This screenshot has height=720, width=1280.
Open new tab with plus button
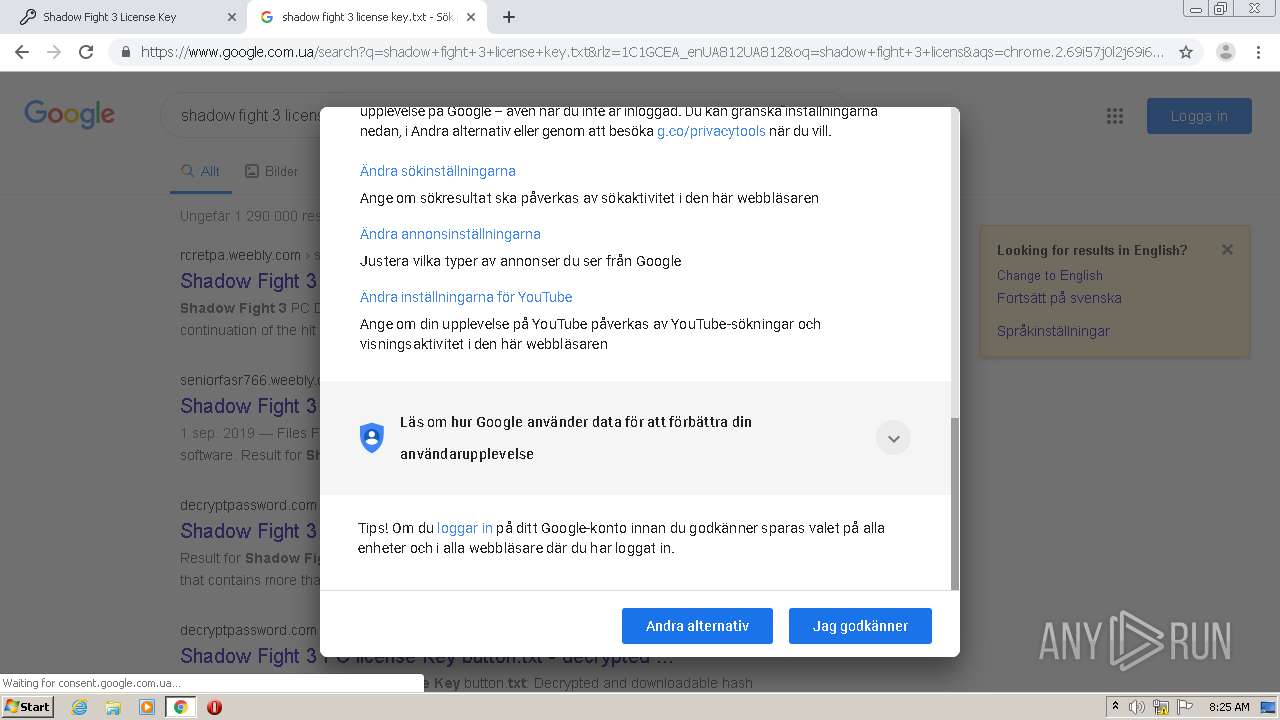509,17
